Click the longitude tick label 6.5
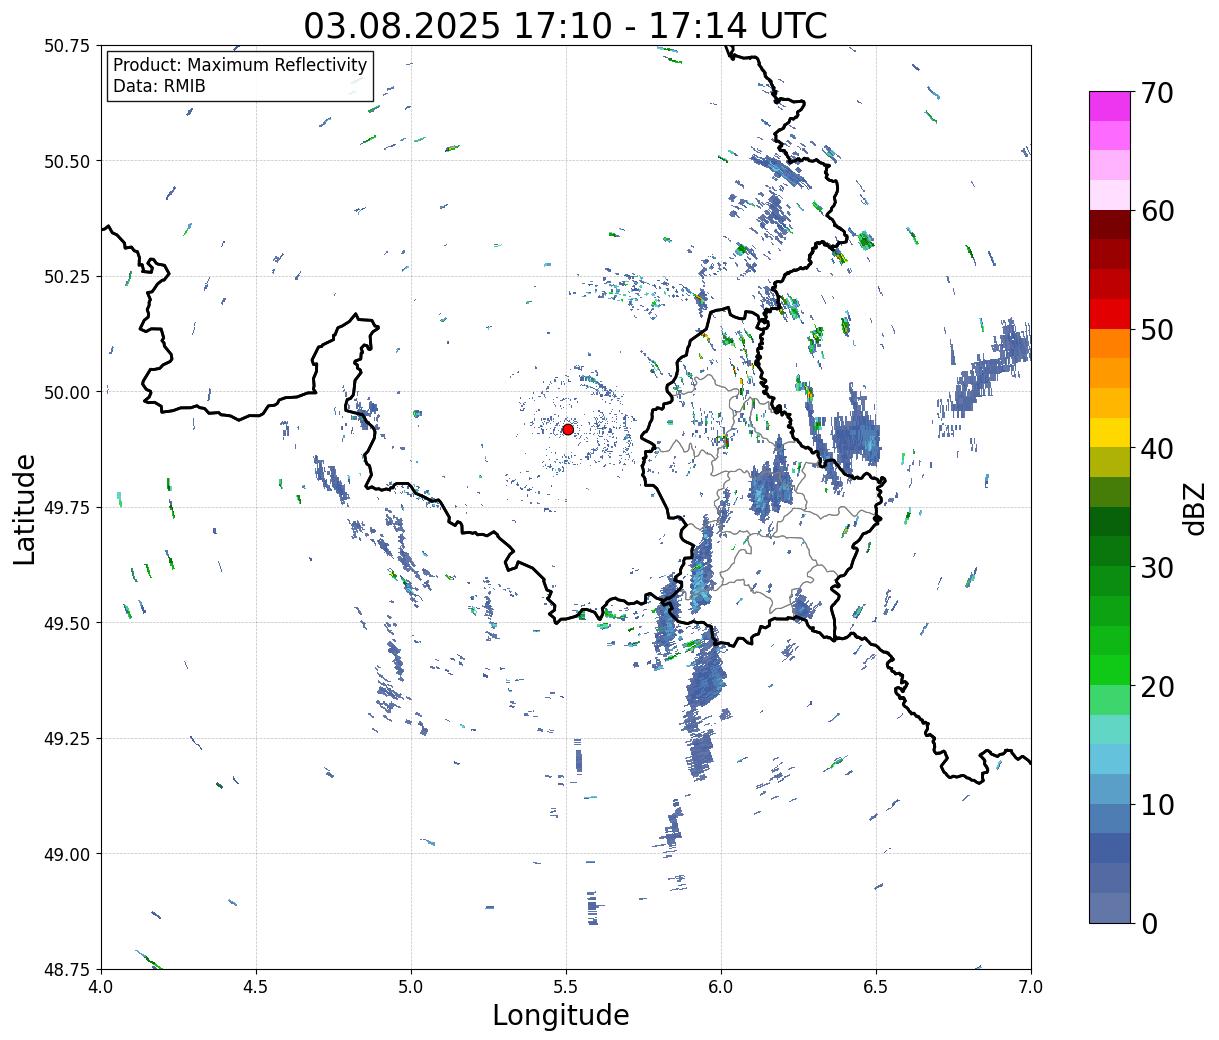This screenshot has height=1040, width=1219. pos(876,986)
